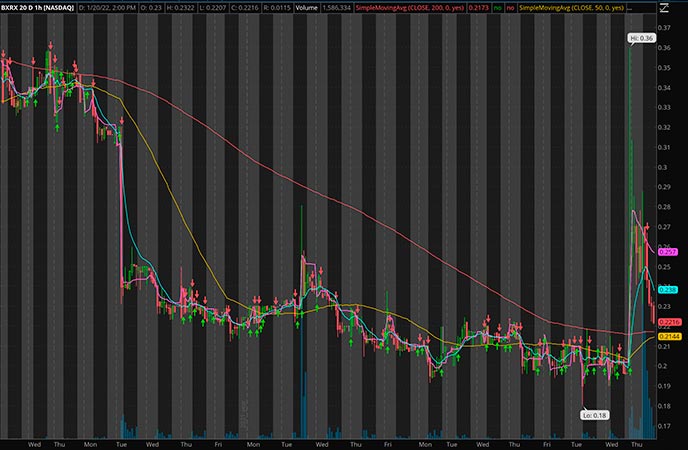This screenshot has height=450, width=688.
Task: Open SimpleMovingAvg (CLOSE, 50, 0, yes) study label
Action: pos(572,8)
